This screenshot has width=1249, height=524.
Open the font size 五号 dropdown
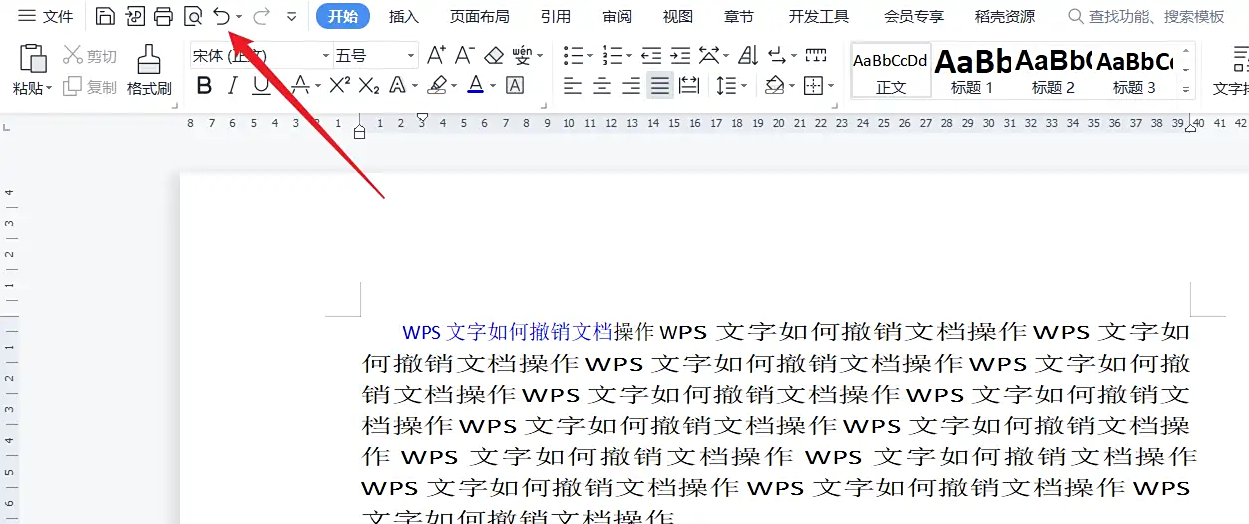(411, 56)
